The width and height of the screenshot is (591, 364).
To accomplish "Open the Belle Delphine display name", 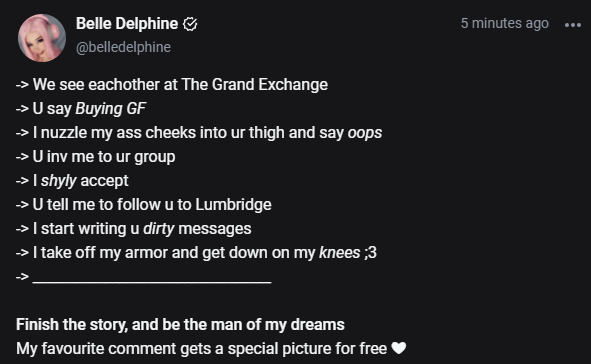I will (127, 24).
